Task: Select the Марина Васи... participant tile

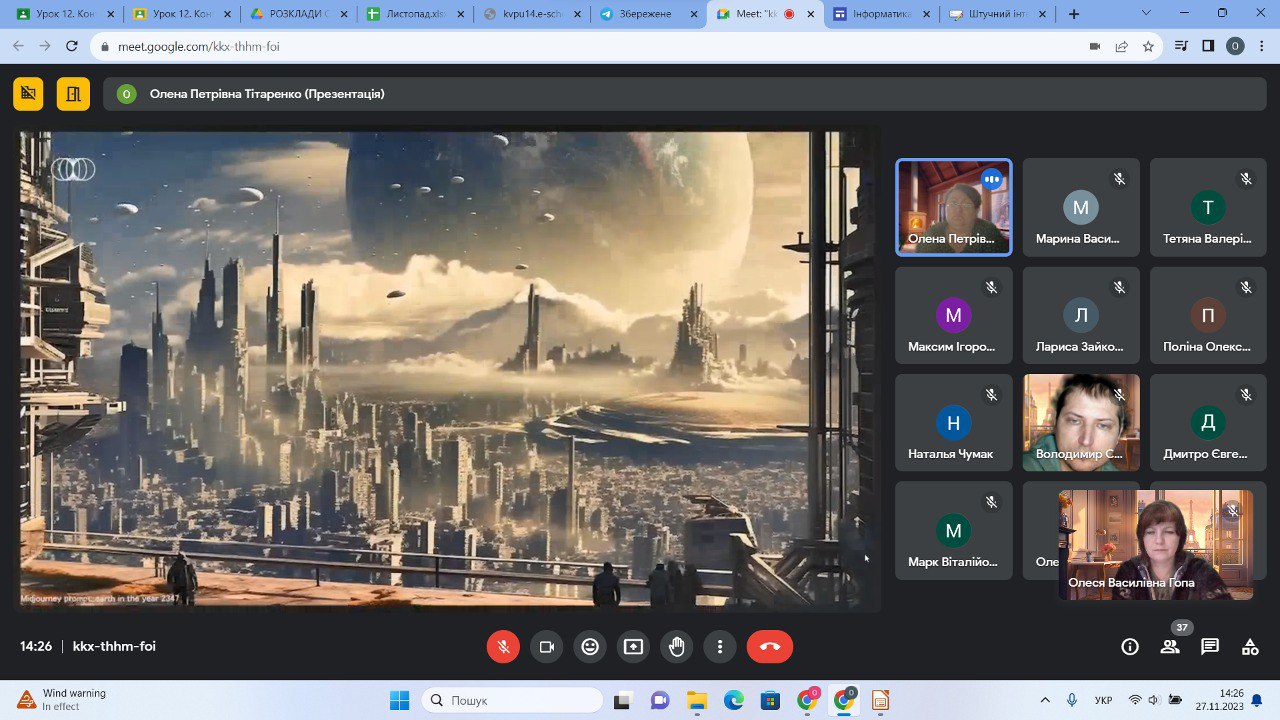Action: [1081, 207]
